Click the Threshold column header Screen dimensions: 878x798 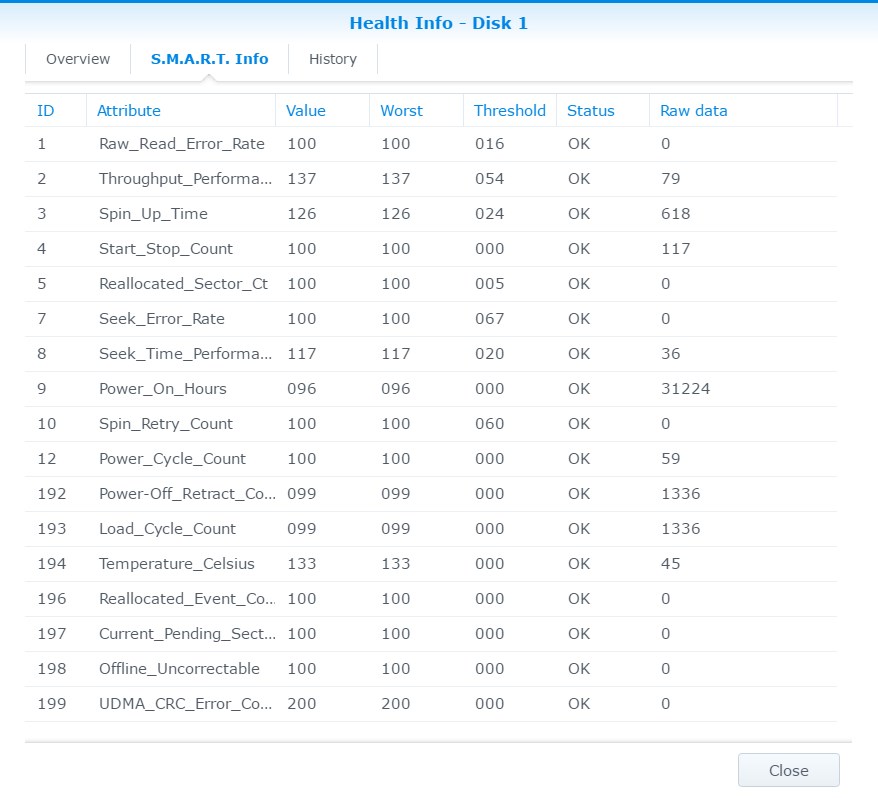point(510,110)
